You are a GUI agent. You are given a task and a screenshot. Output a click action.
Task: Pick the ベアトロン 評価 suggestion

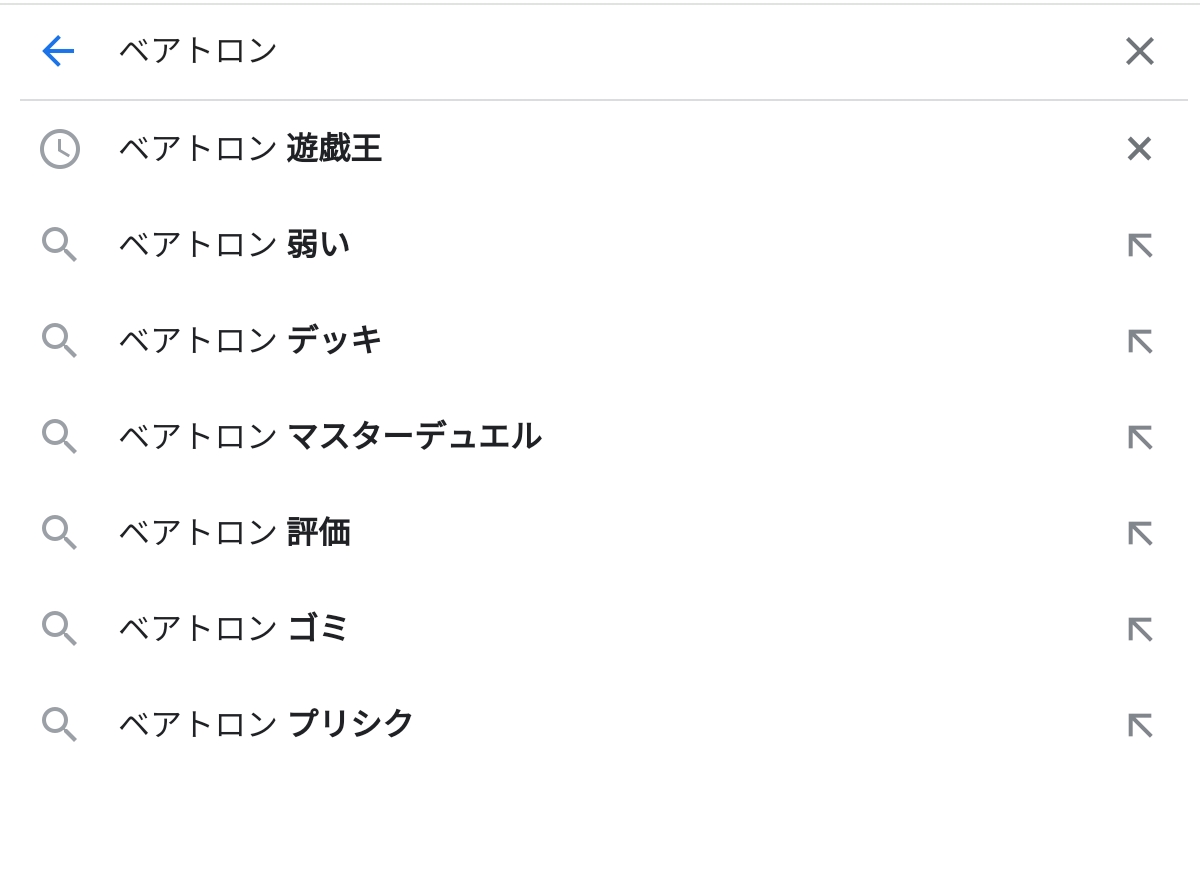click(x=234, y=533)
